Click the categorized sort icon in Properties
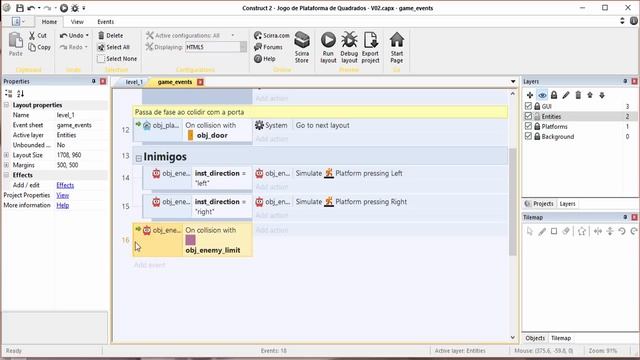This screenshot has width=640, height=360. click(9, 93)
